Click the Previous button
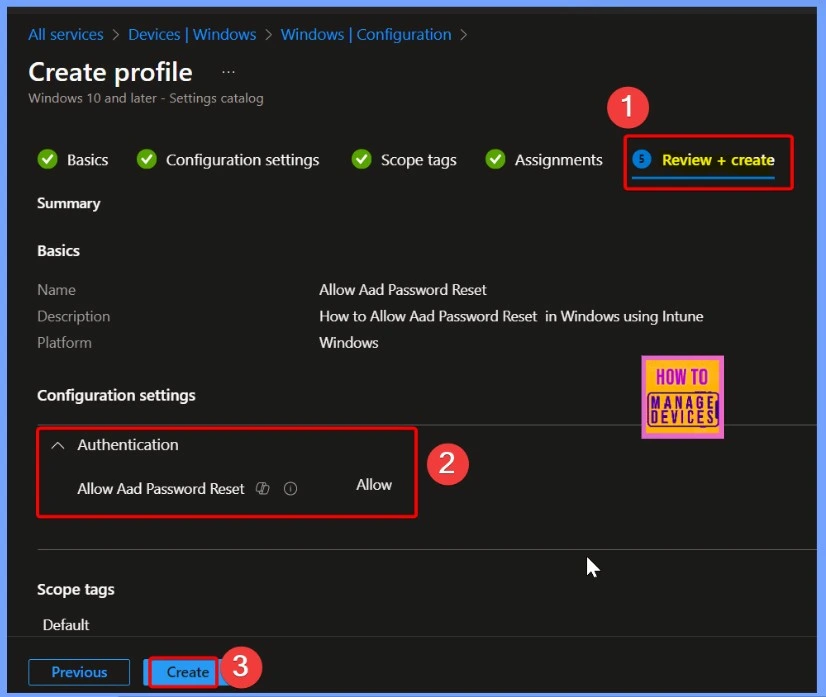This screenshot has width=826, height=697. click(79, 672)
